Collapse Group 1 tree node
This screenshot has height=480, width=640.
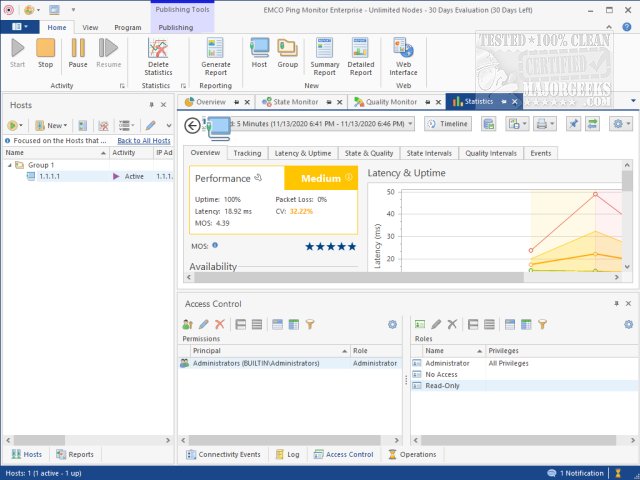tap(10, 165)
